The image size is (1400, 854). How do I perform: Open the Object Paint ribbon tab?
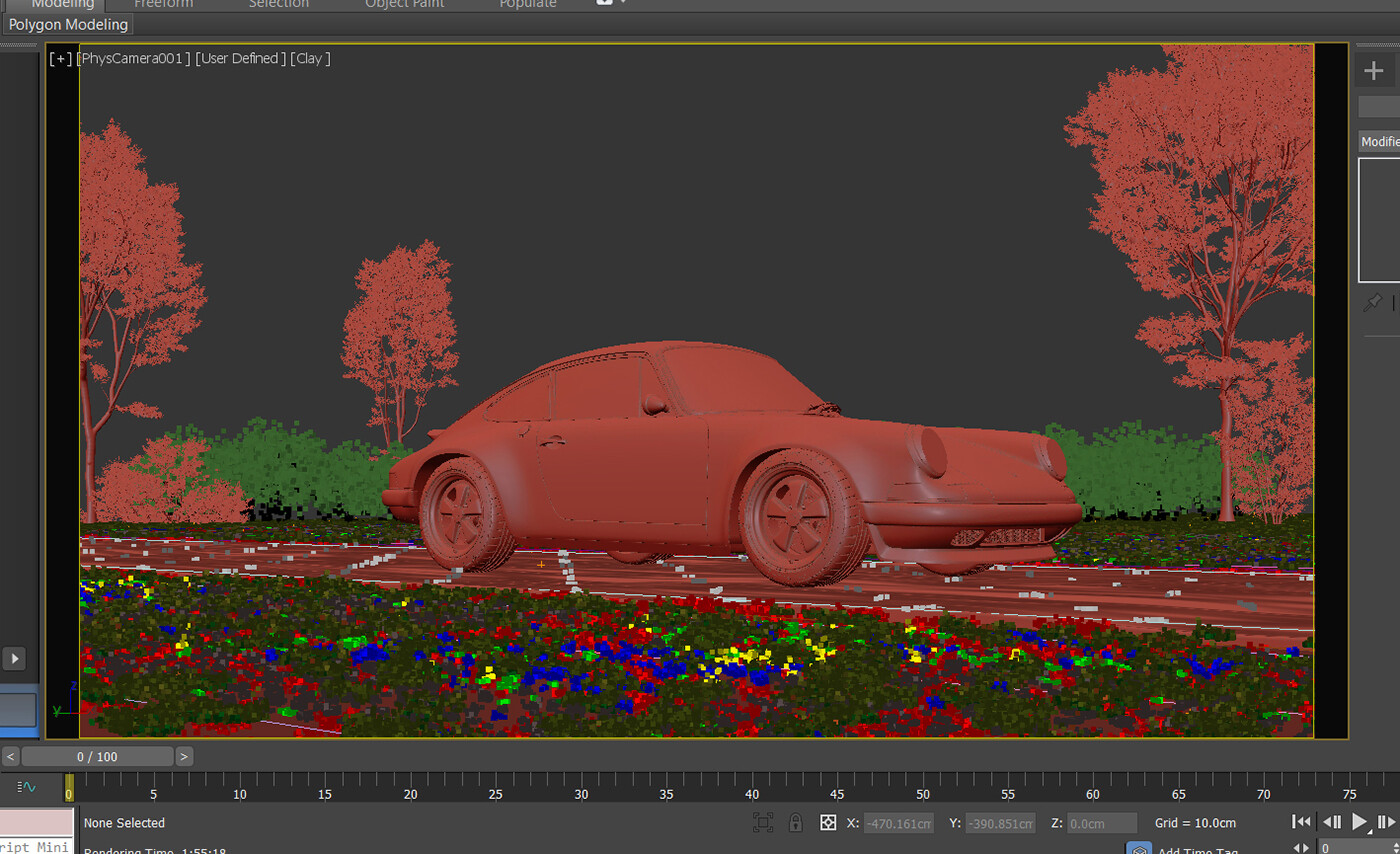pyautogui.click(x=404, y=5)
